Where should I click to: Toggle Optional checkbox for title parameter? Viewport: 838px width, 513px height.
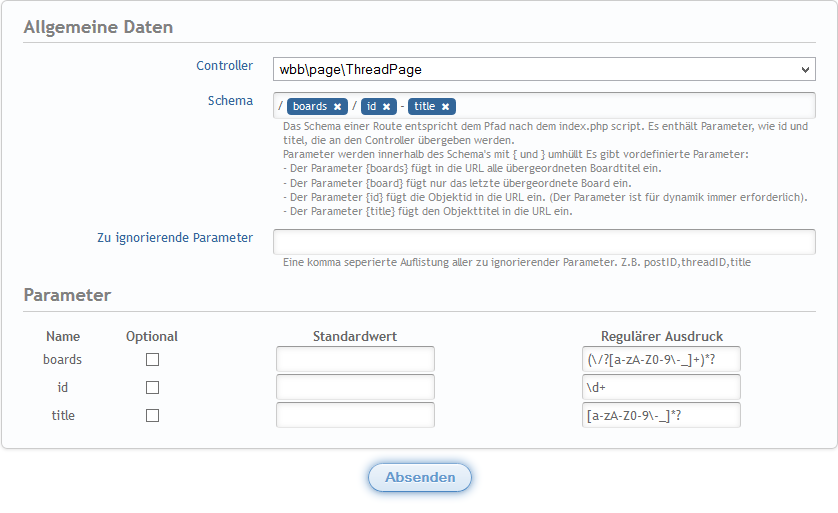coord(152,415)
